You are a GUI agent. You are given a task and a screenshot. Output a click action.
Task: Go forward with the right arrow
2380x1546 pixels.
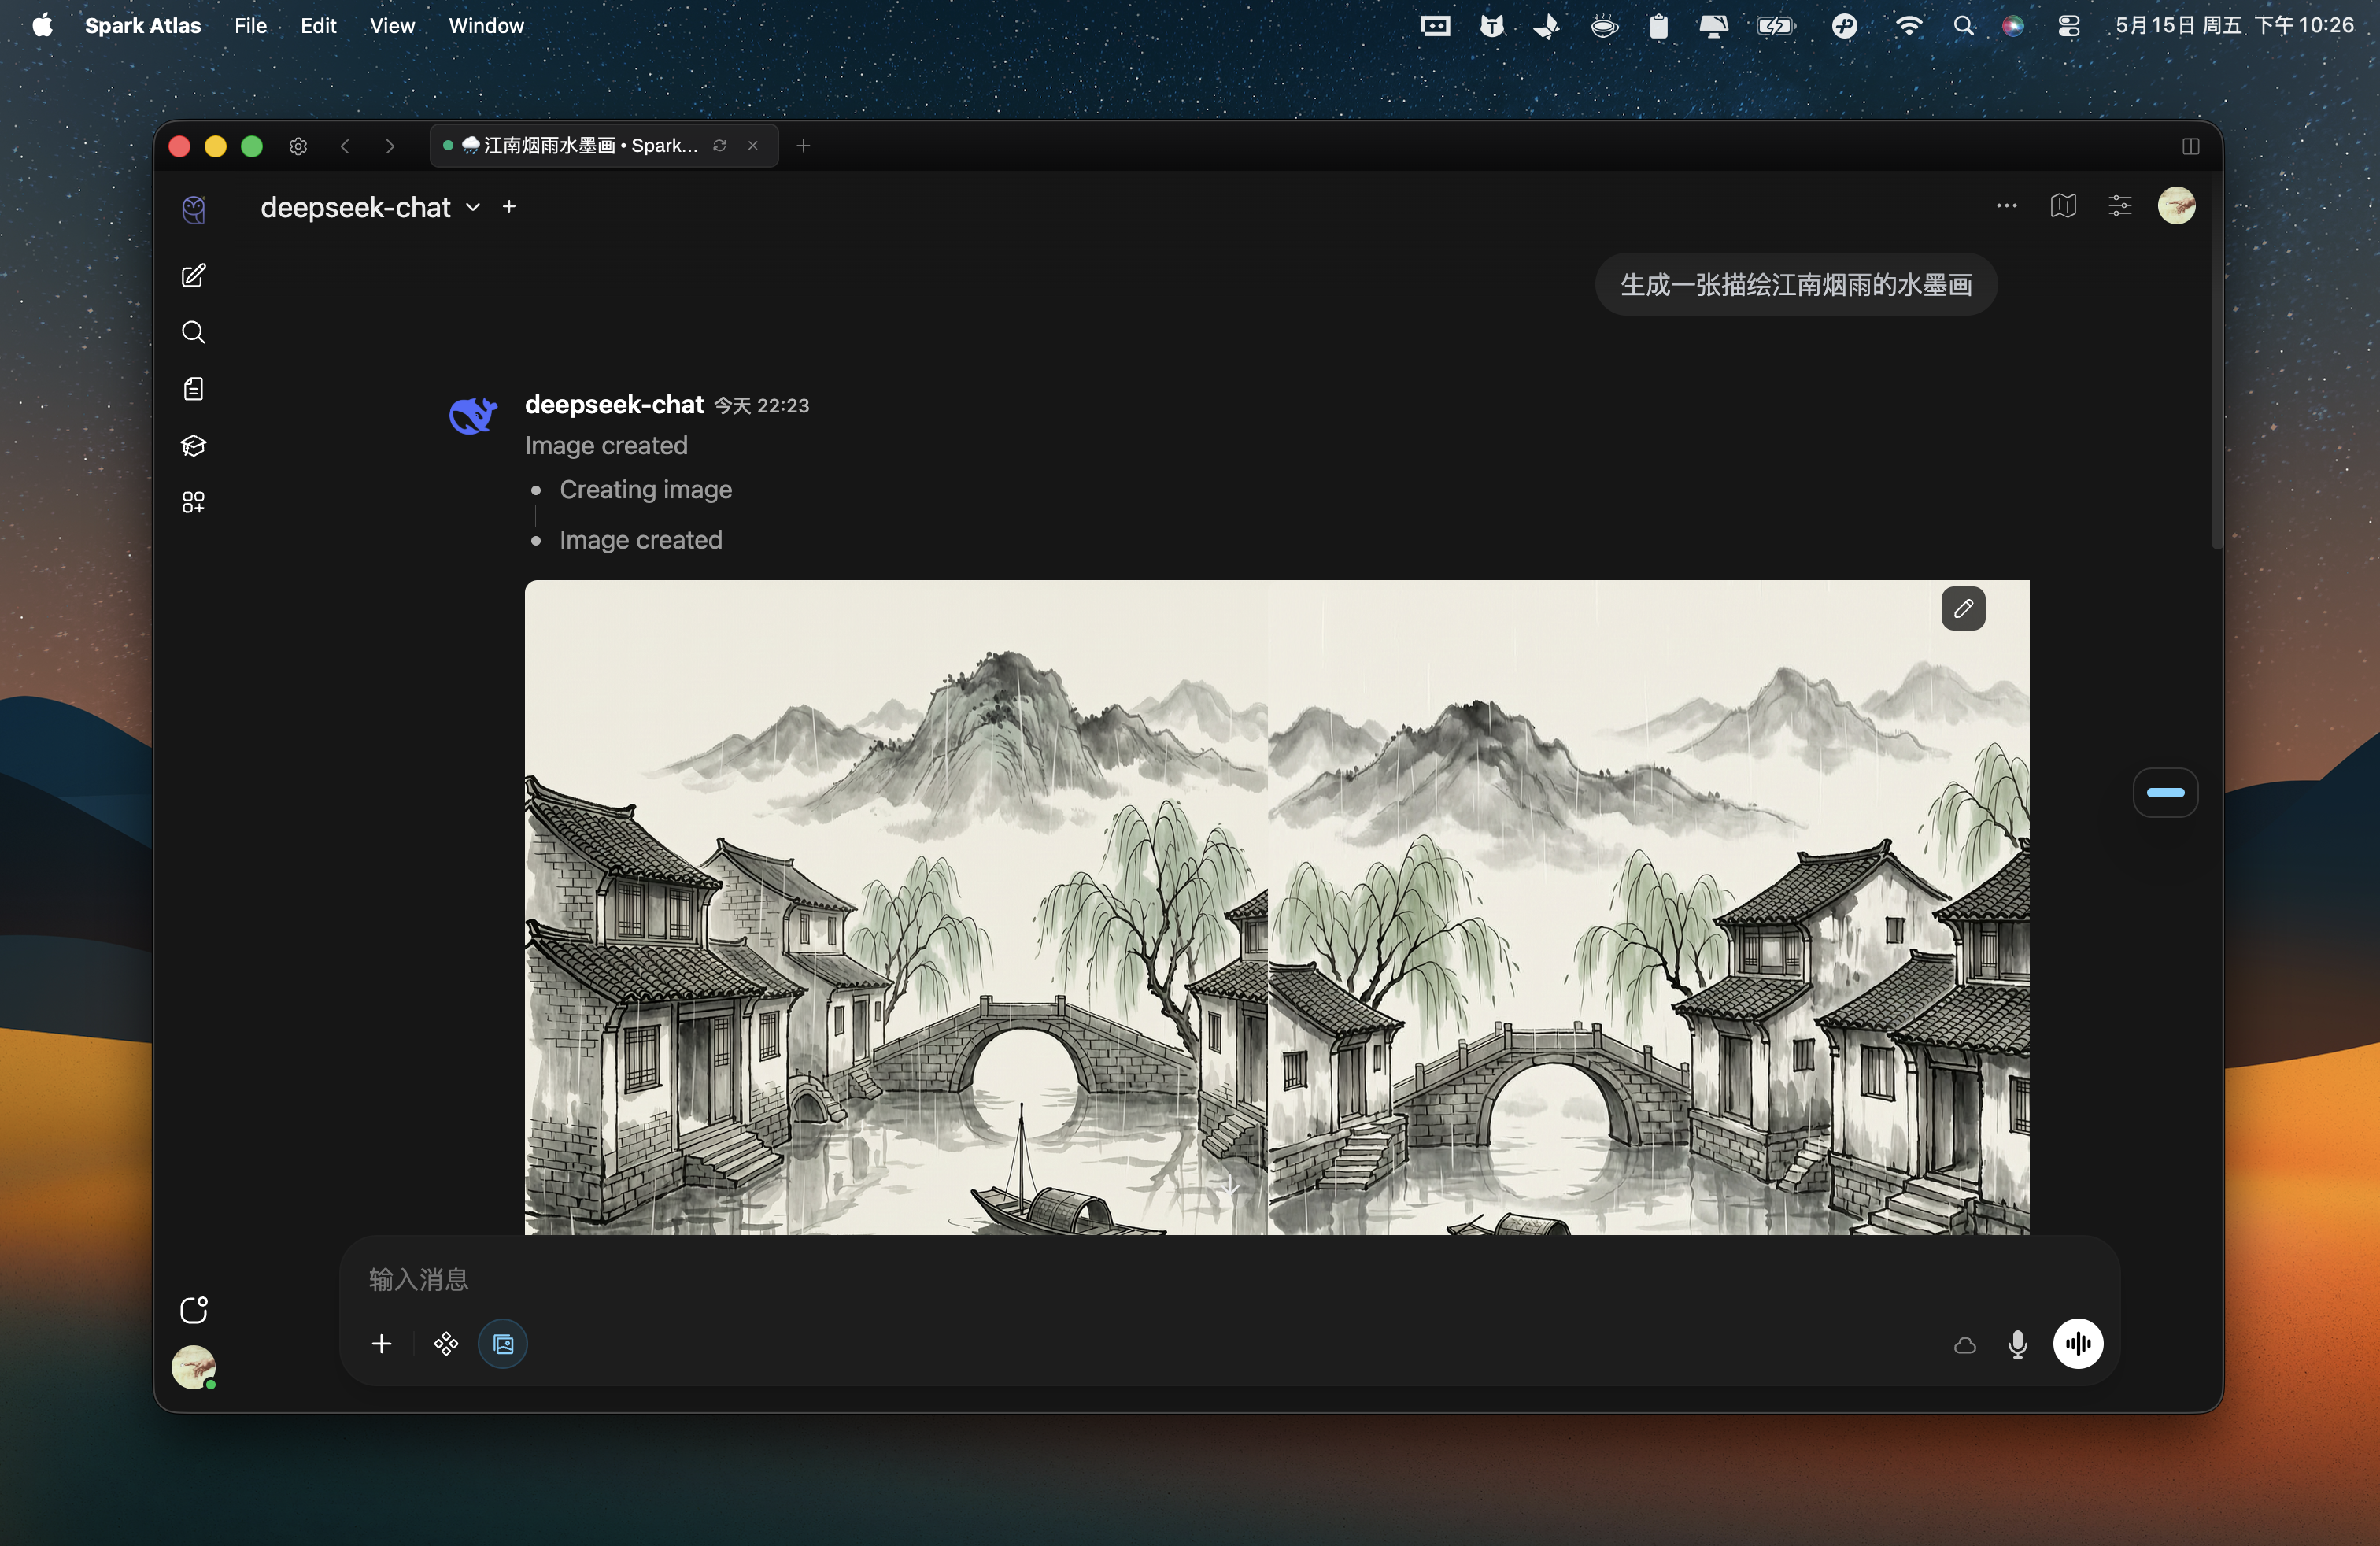point(390,146)
